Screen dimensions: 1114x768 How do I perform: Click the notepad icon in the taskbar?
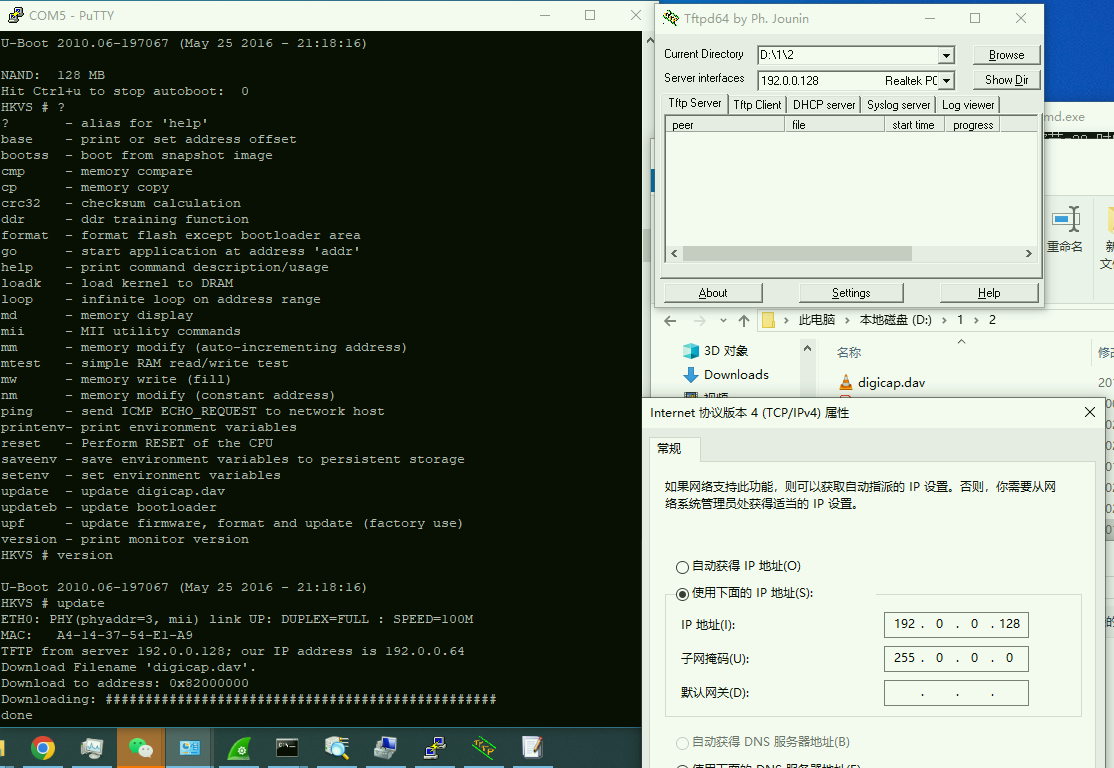[x=532, y=748]
